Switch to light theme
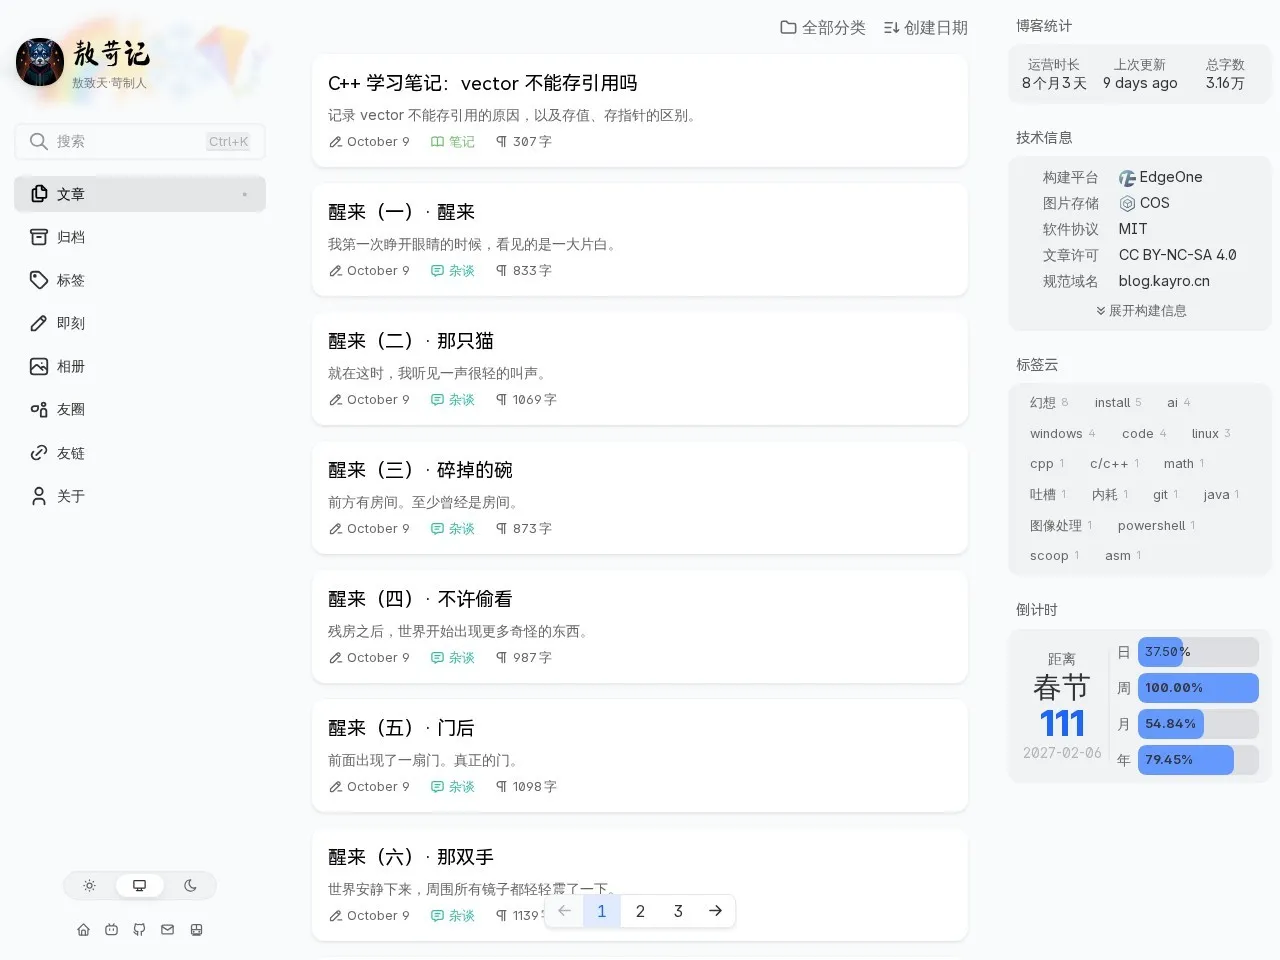1280x960 pixels. pos(90,886)
